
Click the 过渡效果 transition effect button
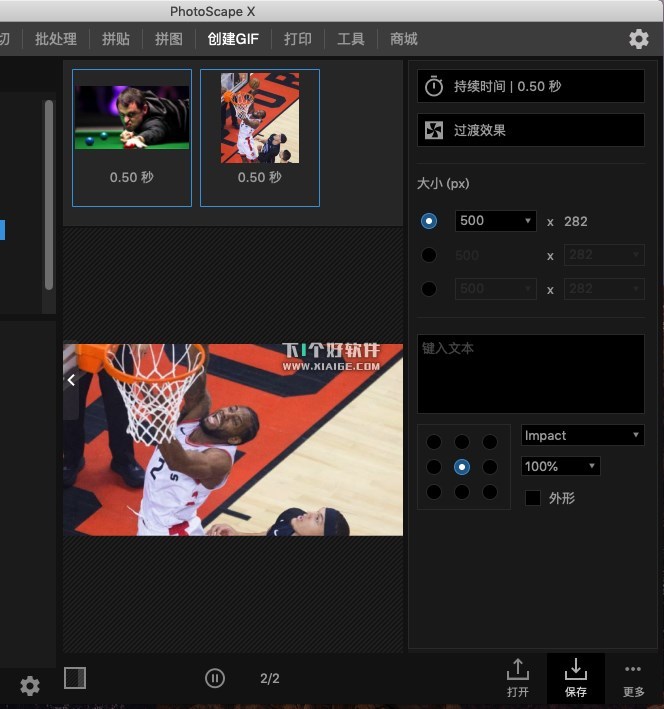coord(530,130)
